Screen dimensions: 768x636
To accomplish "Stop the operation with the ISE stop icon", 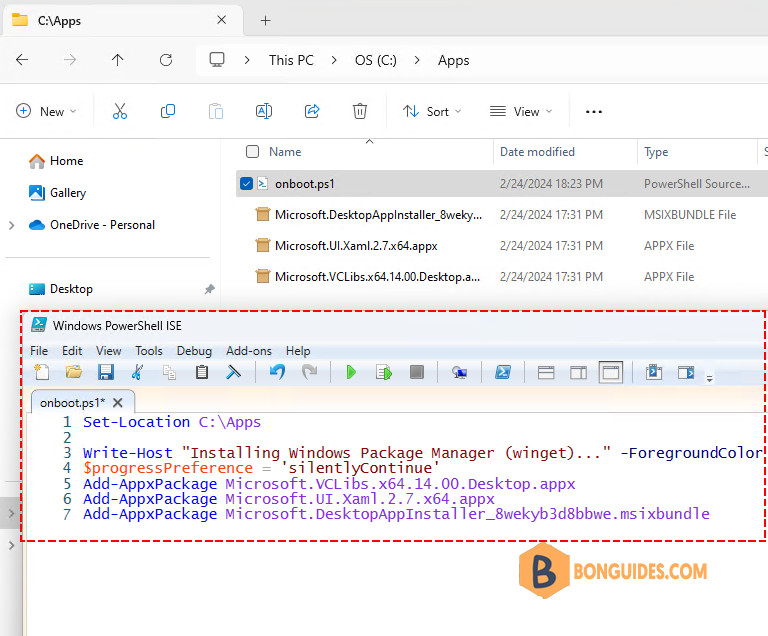I will [417, 372].
